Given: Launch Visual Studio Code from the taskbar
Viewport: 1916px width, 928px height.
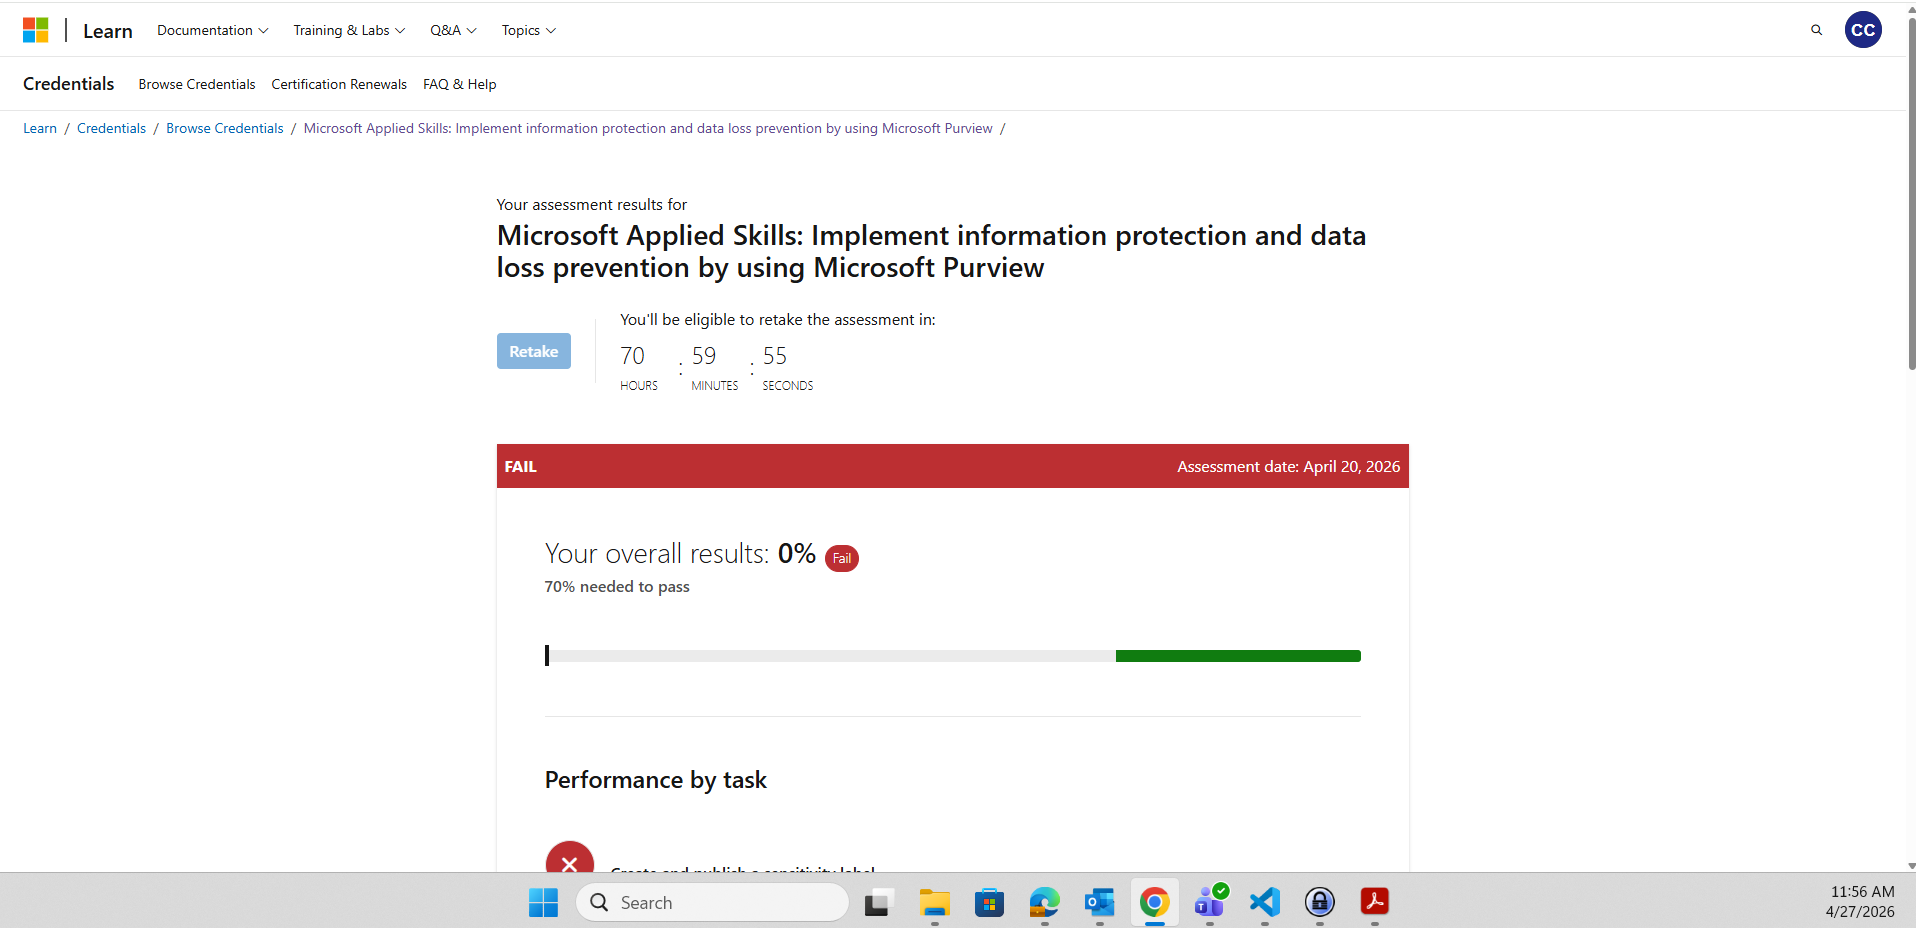Looking at the screenshot, I should click(x=1265, y=903).
